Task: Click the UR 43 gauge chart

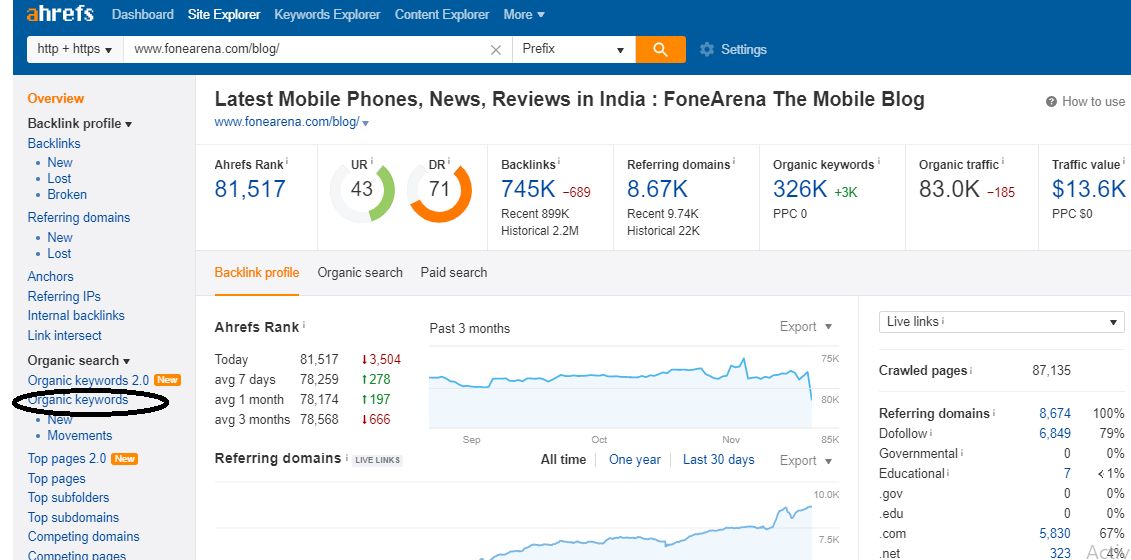Action: [x=362, y=191]
